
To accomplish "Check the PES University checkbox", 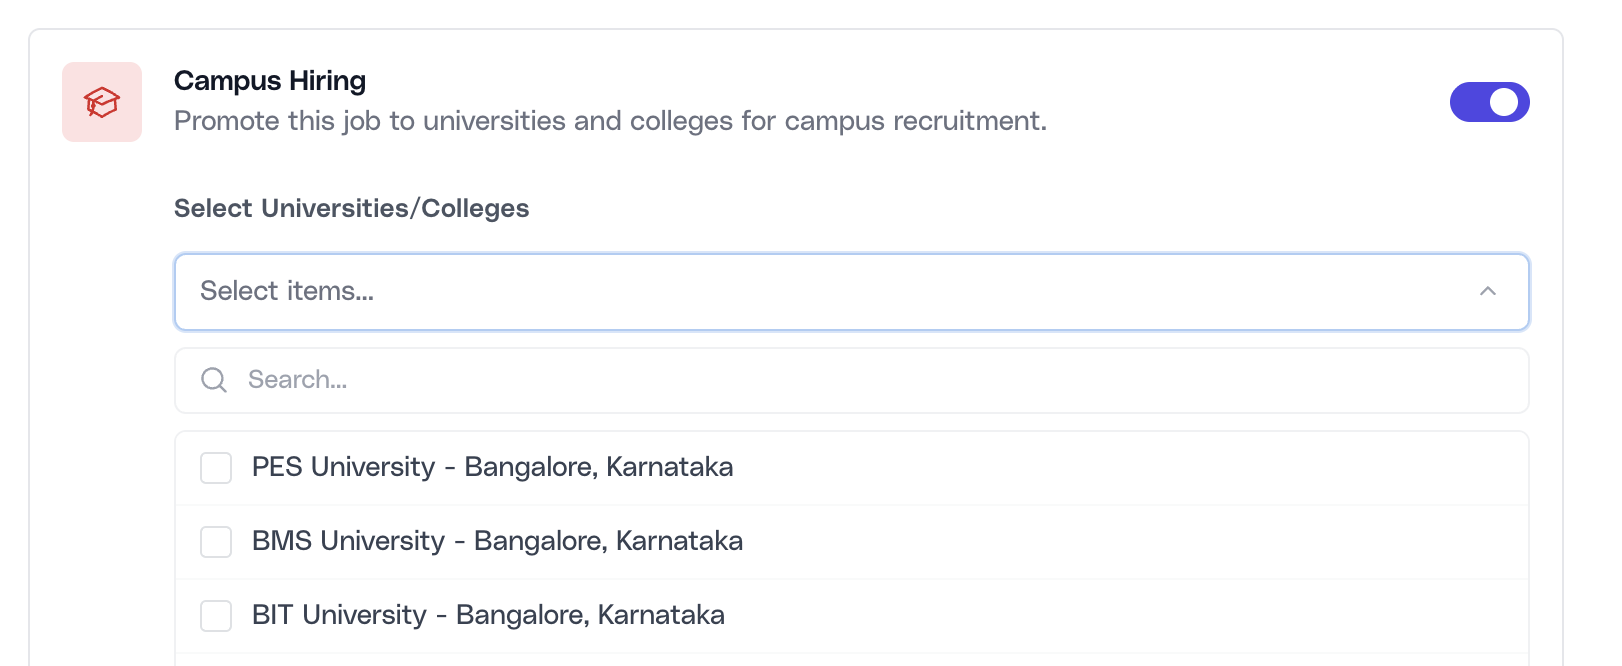I will coord(215,467).
